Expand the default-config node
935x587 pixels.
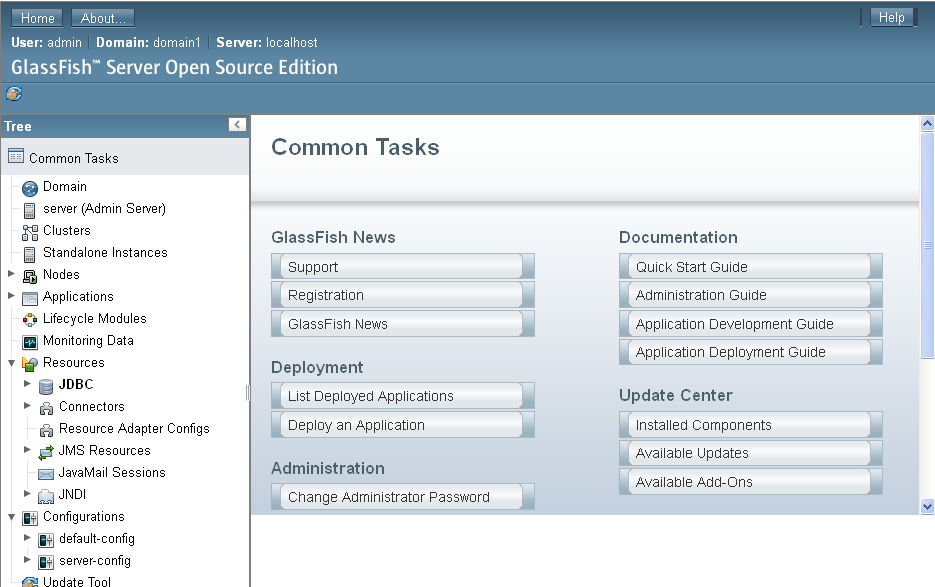click(27, 537)
